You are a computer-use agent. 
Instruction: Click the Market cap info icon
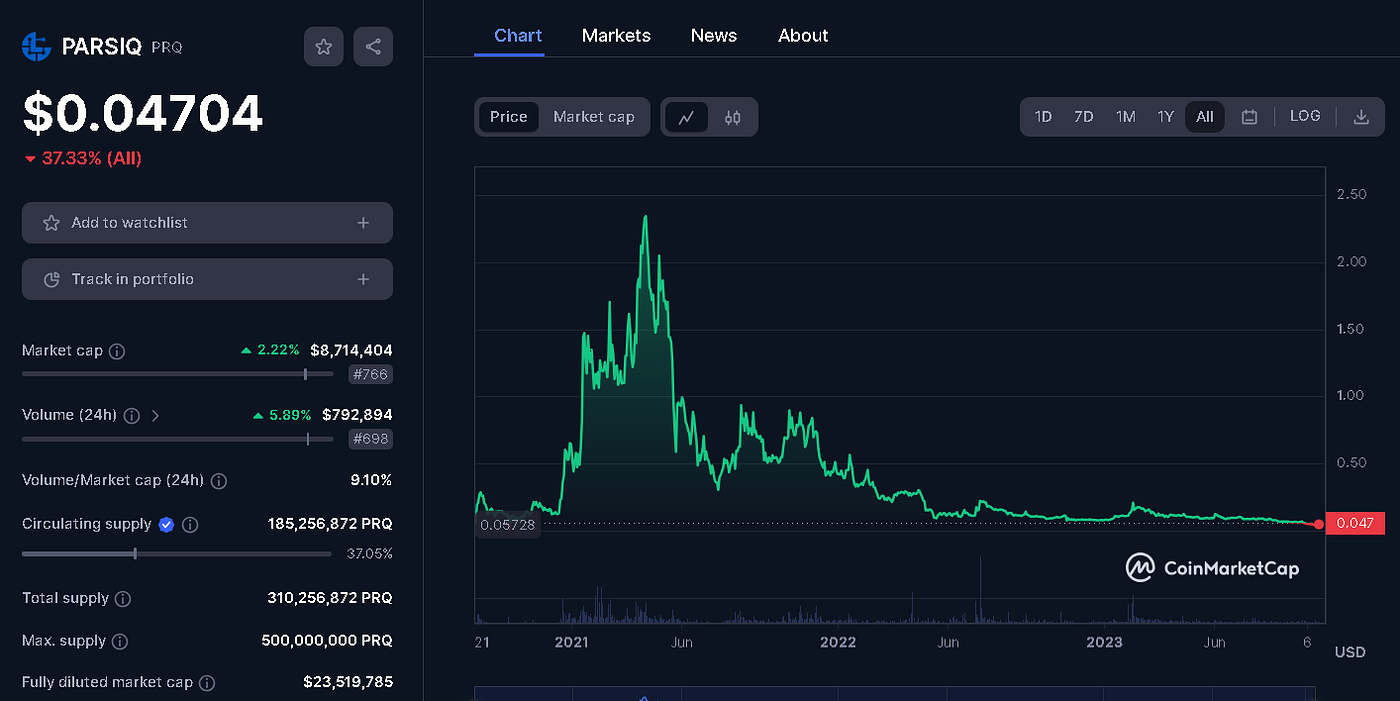tap(117, 351)
